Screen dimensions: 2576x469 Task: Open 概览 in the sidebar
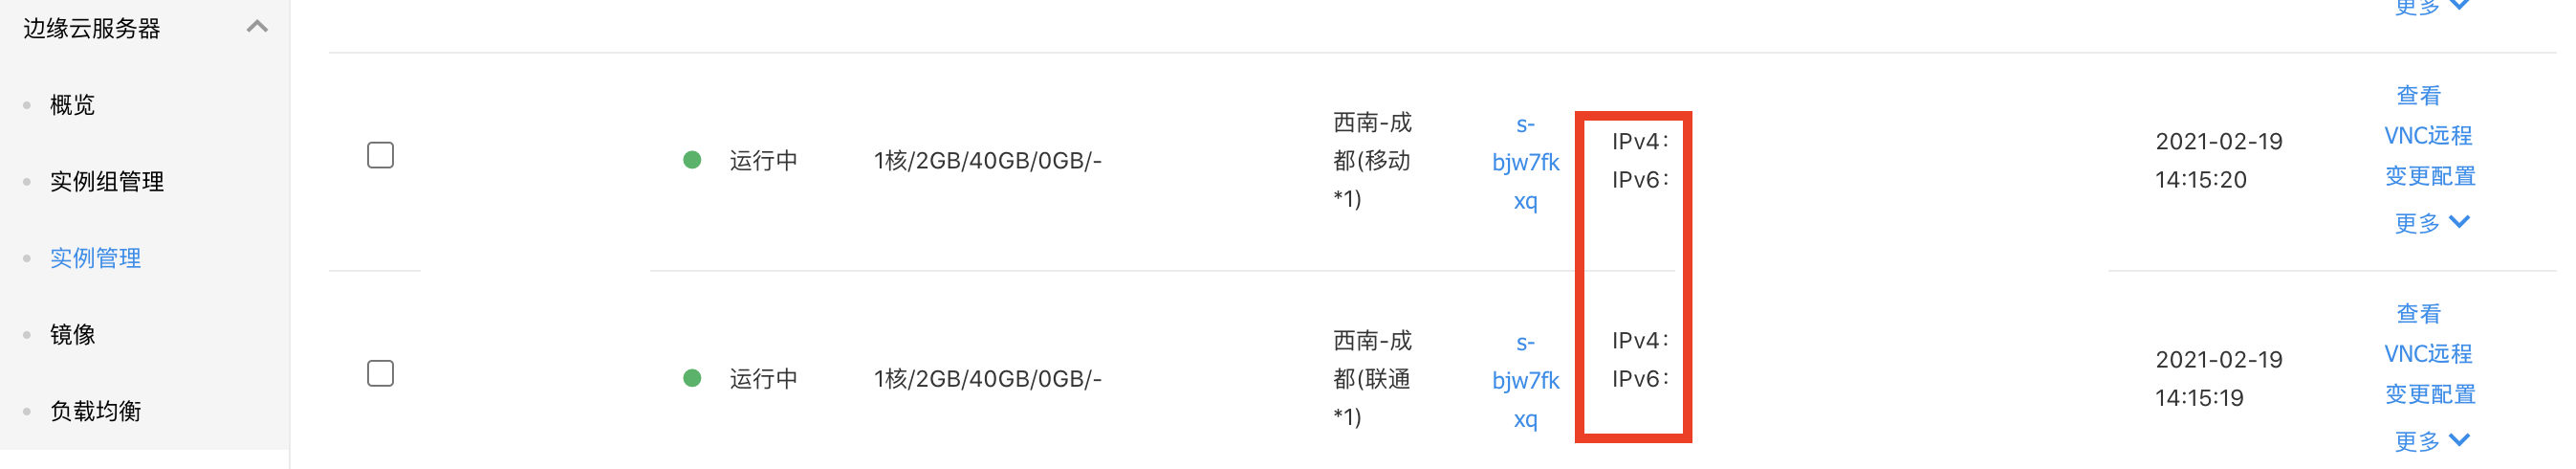pos(72,105)
